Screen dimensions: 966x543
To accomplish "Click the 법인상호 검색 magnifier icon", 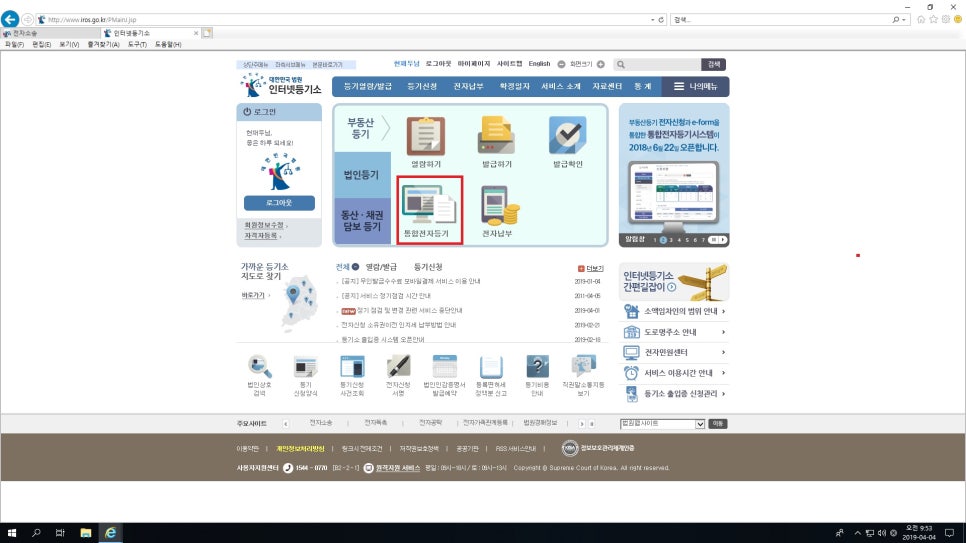I will coord(259,366).
